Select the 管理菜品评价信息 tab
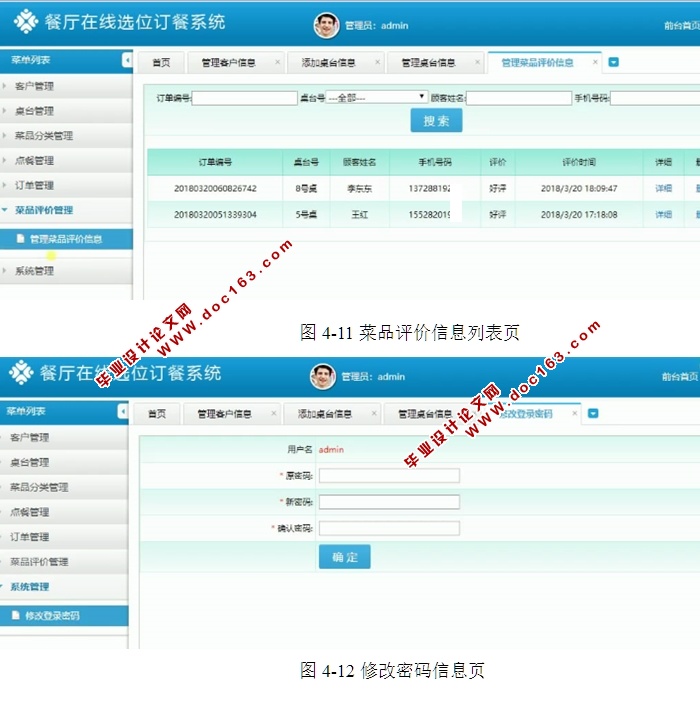 click(x=537, y=63)
